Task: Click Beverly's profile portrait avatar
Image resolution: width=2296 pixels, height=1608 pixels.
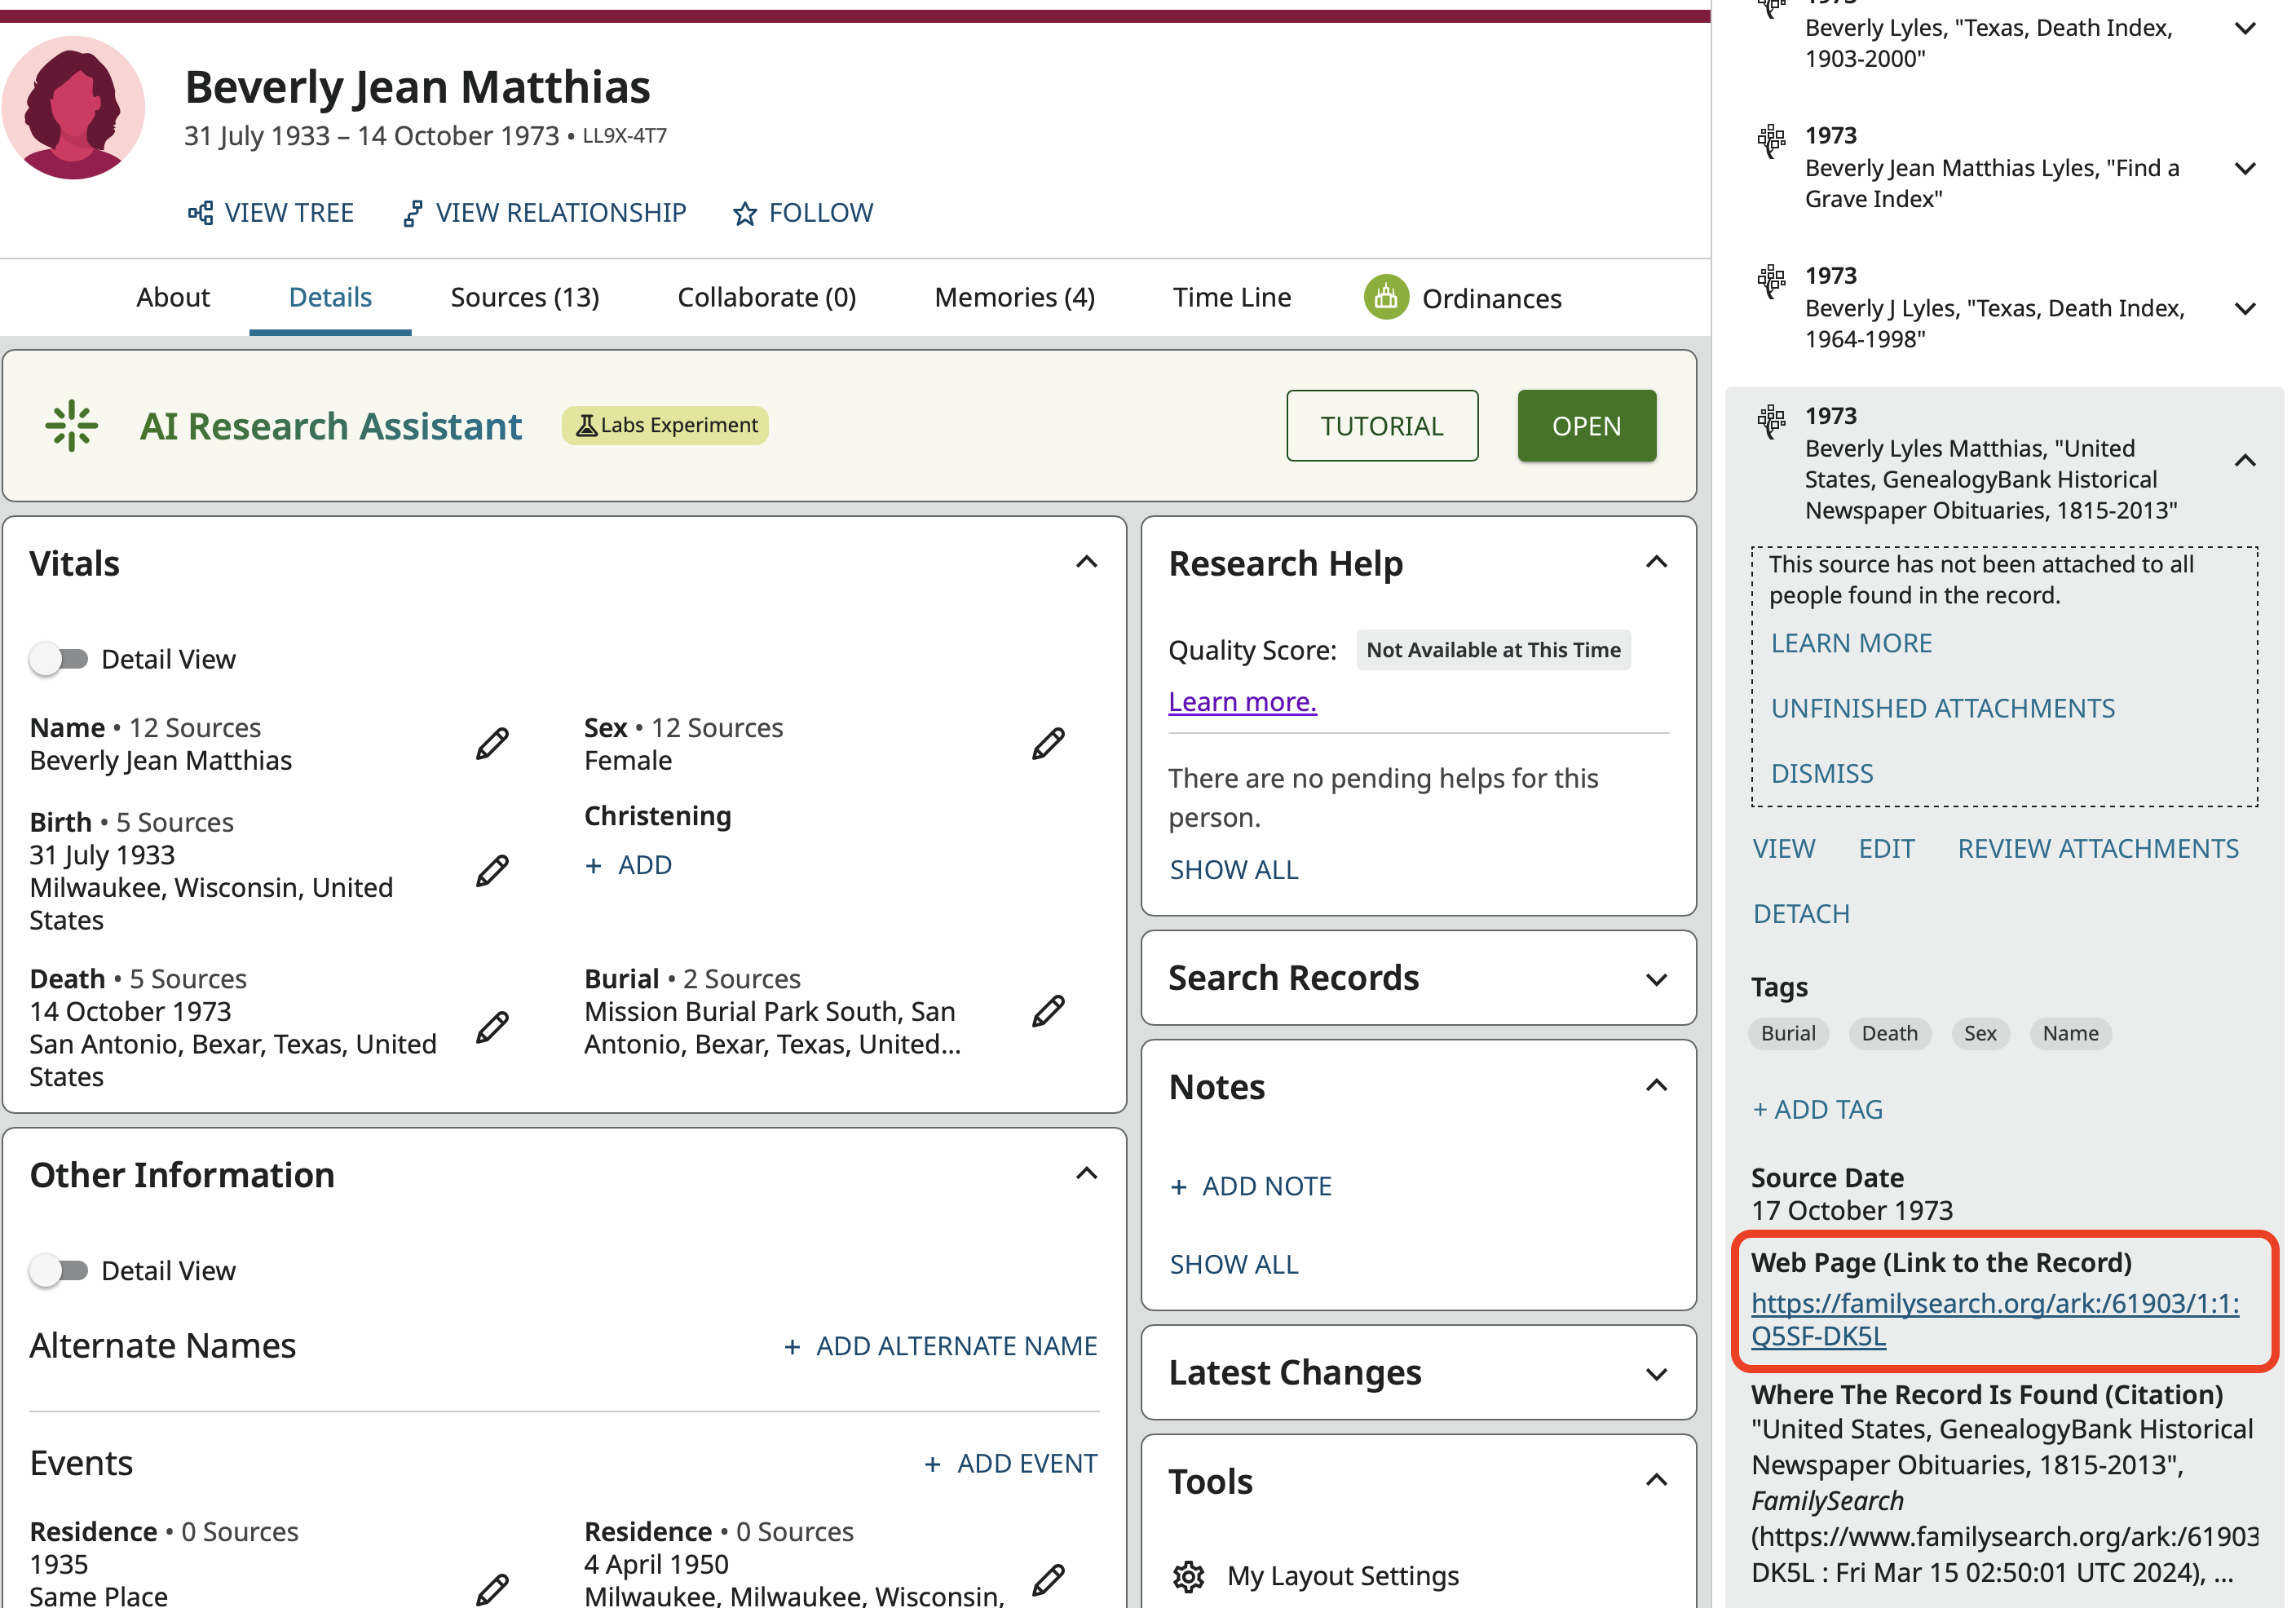Action: click(x=73, y=108)
